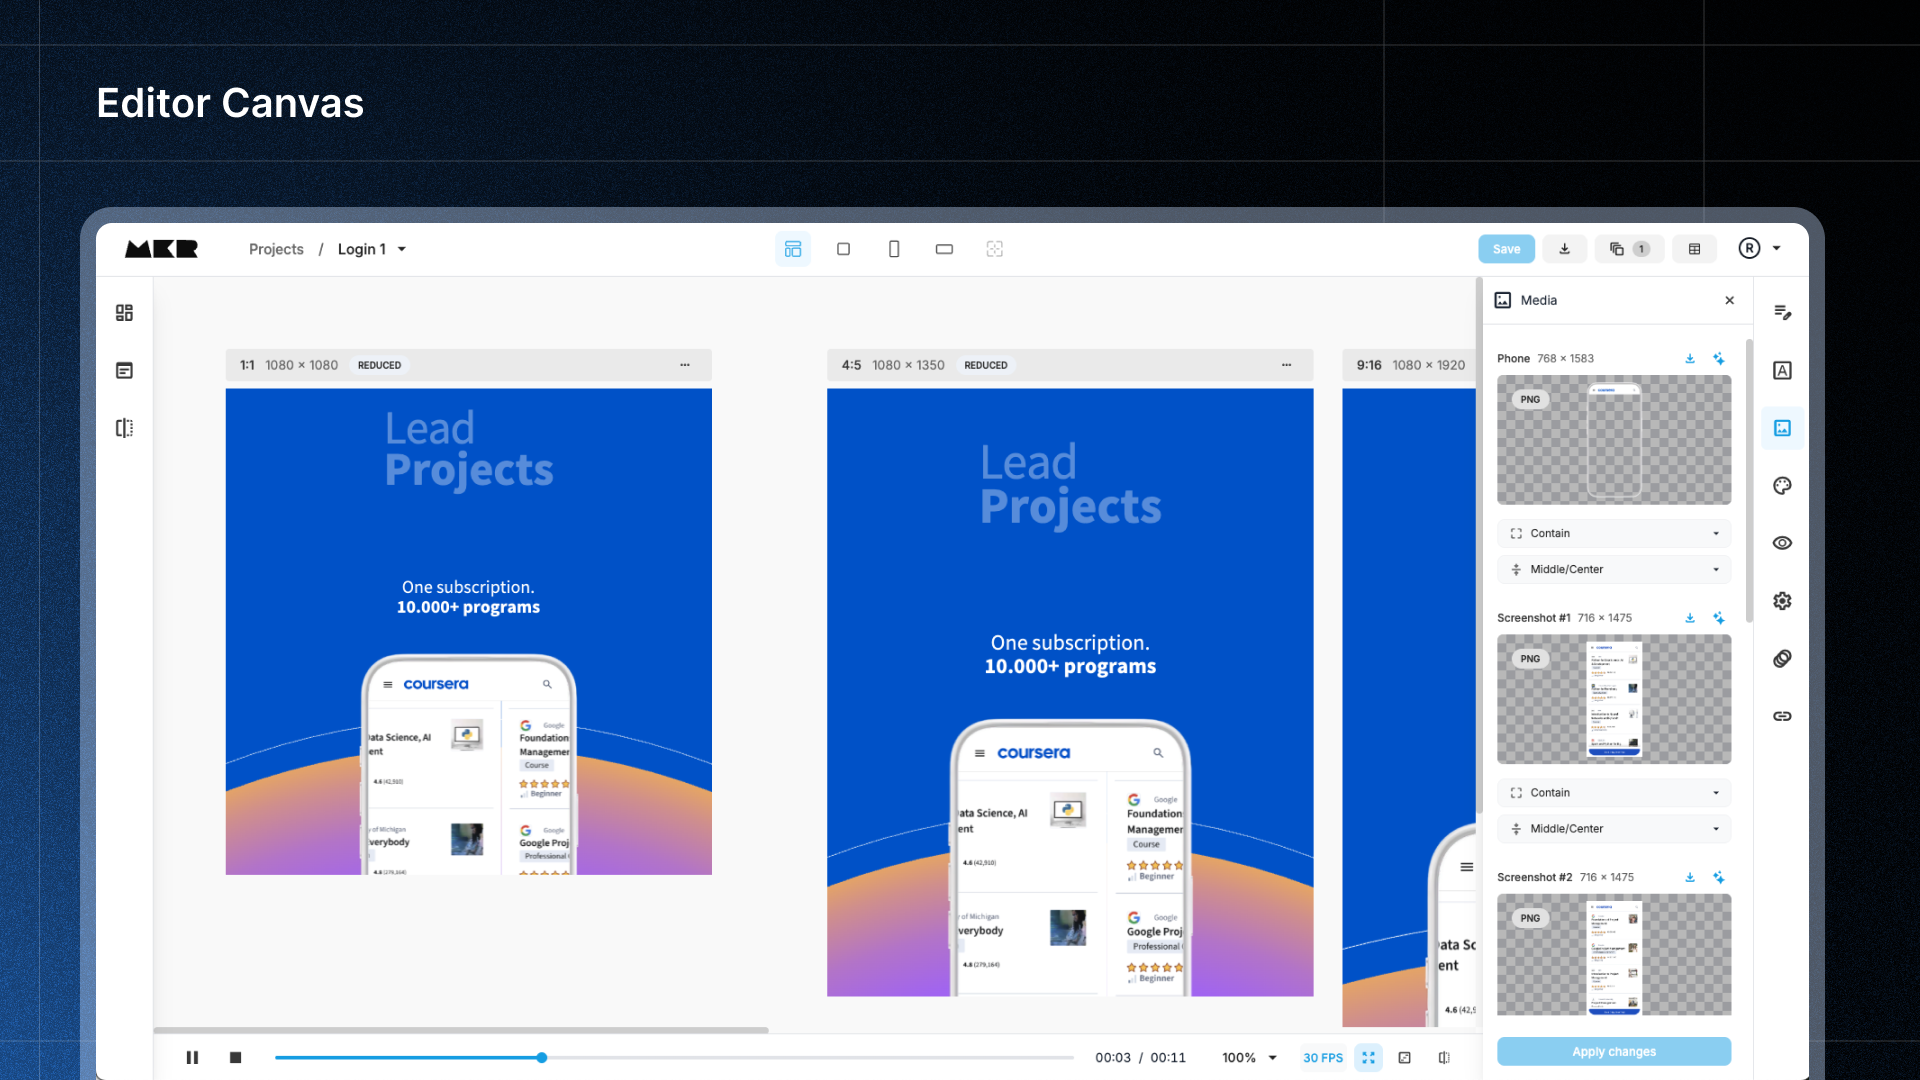
Task: Download Screenshot #2 image
Action: (x=1690, y=877)
